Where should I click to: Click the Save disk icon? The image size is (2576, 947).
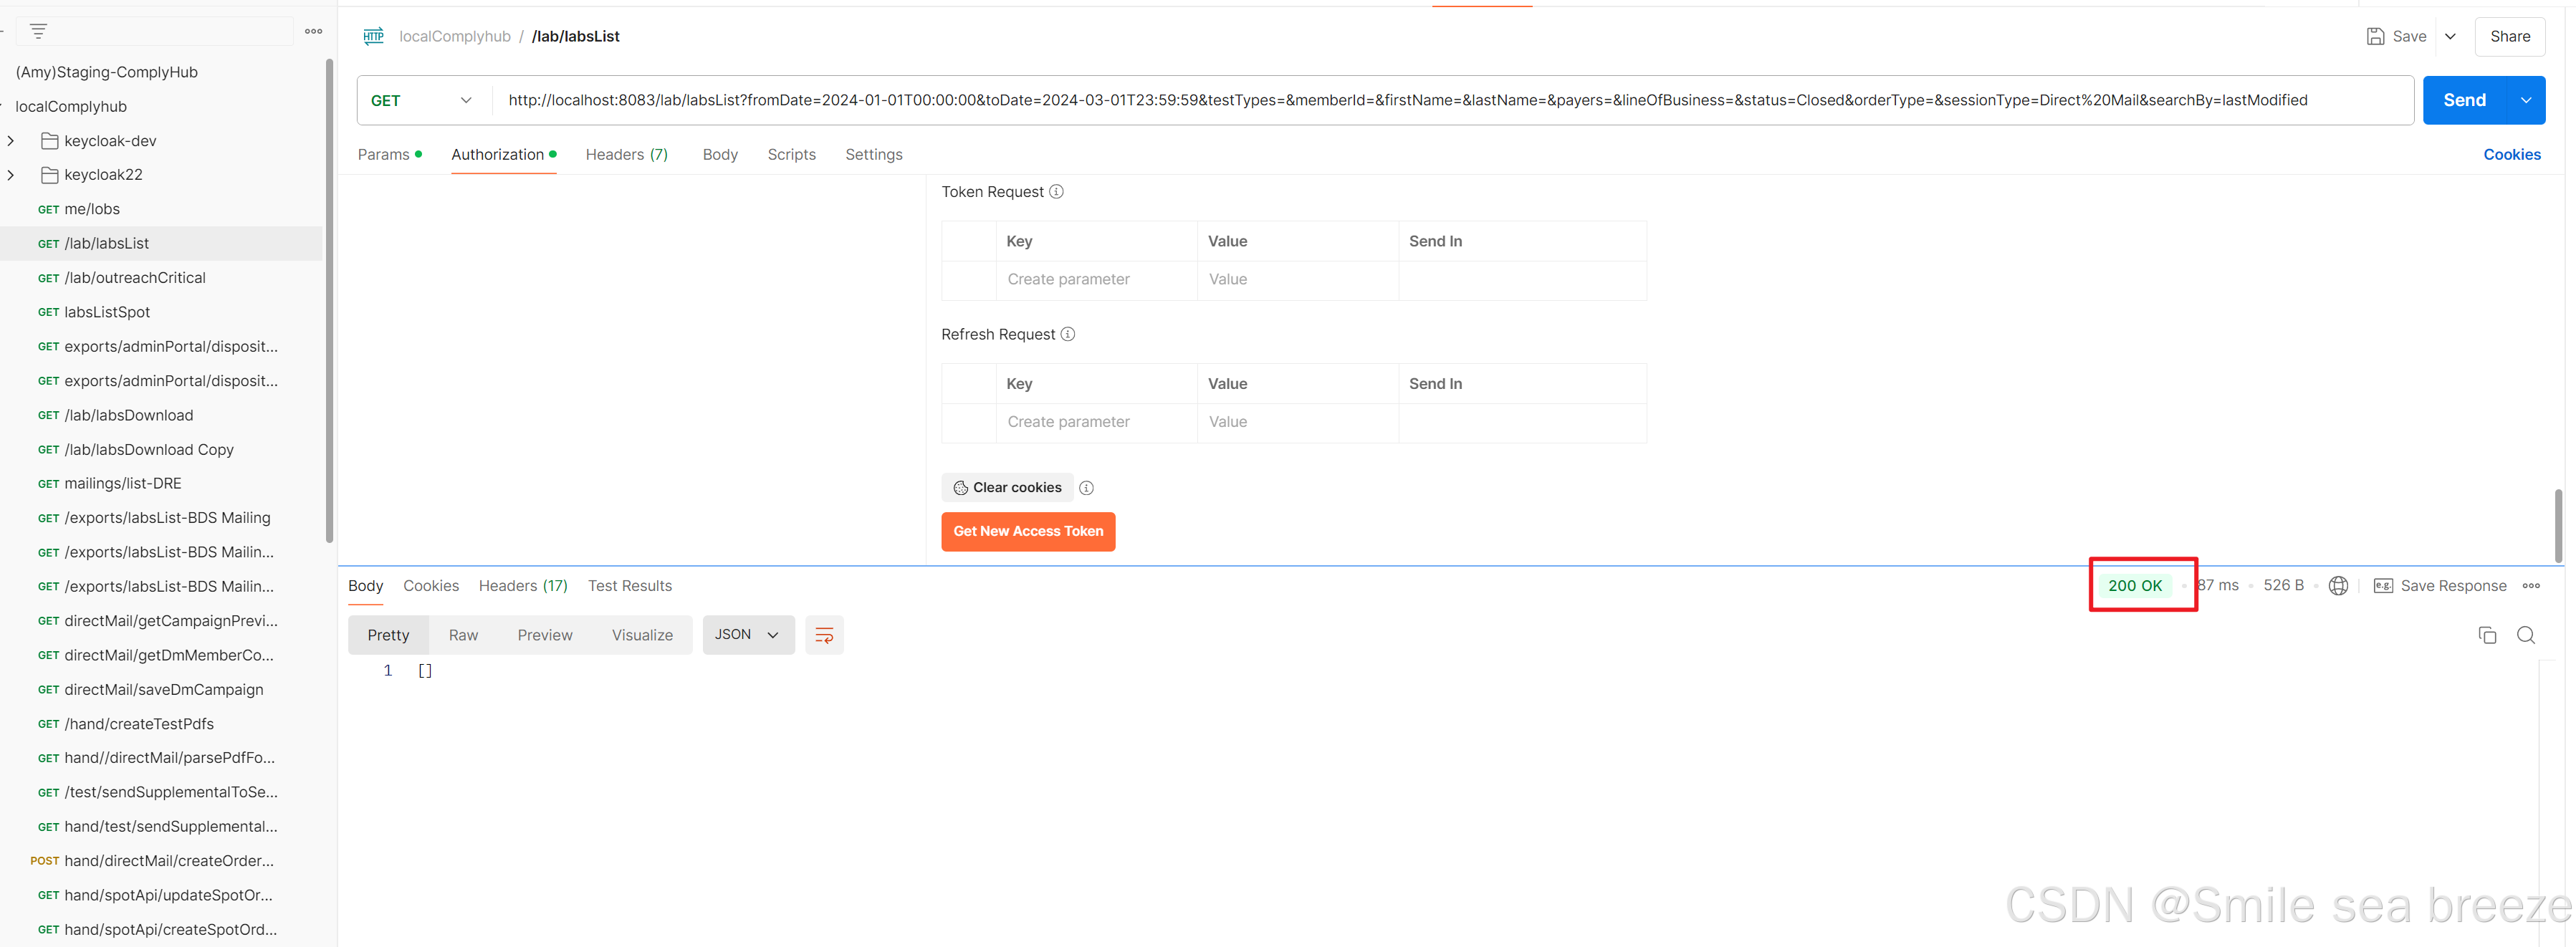[2375, 37]
